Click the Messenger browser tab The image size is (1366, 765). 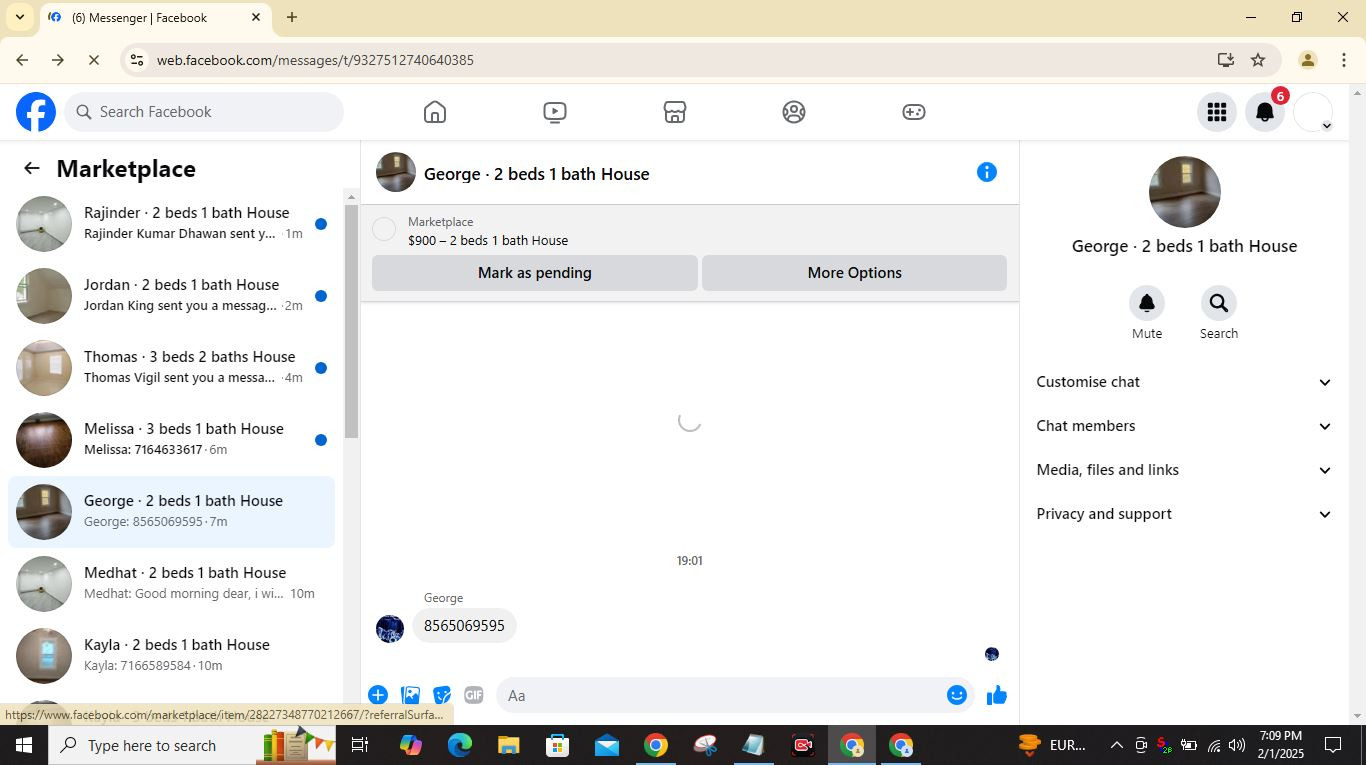[x=155, y=18]
